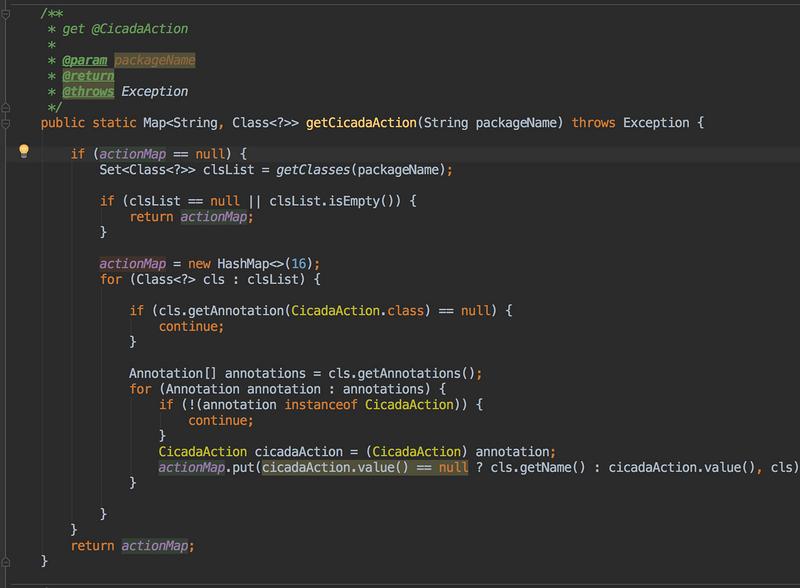Click the Map<String, Class<?>> return type
800x588 pixels.
[x=221, y=123]
